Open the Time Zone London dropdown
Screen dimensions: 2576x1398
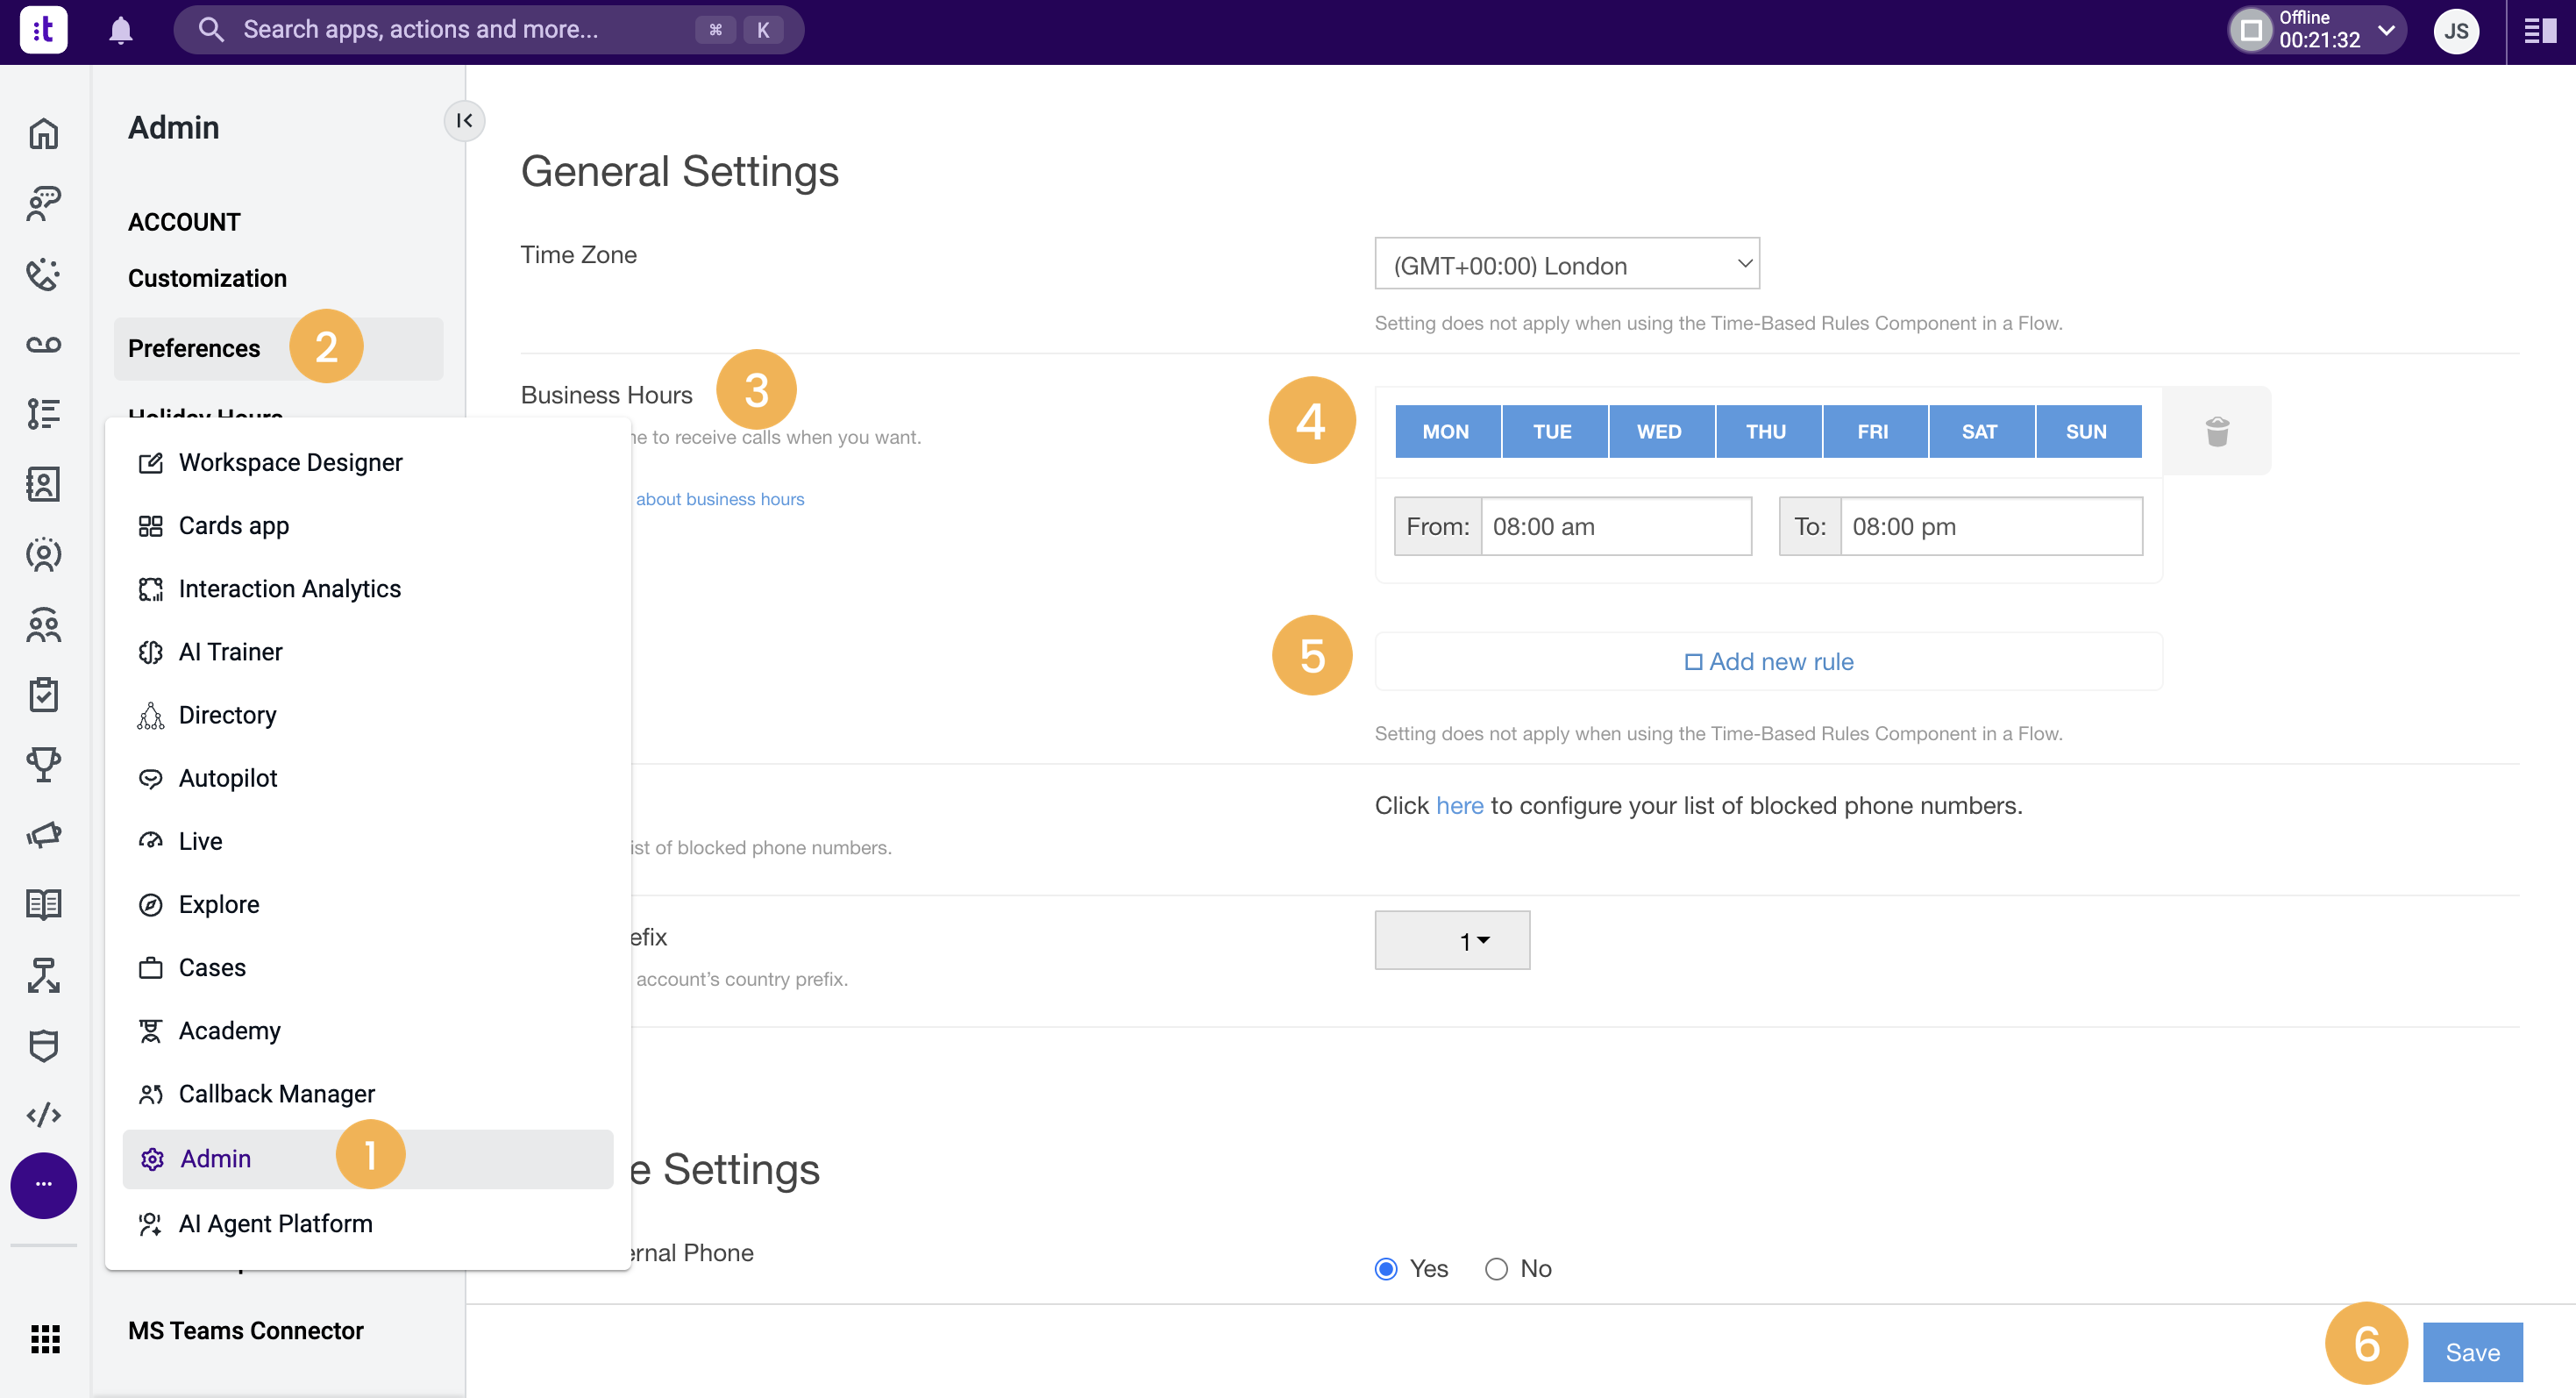coord(1567,264)
